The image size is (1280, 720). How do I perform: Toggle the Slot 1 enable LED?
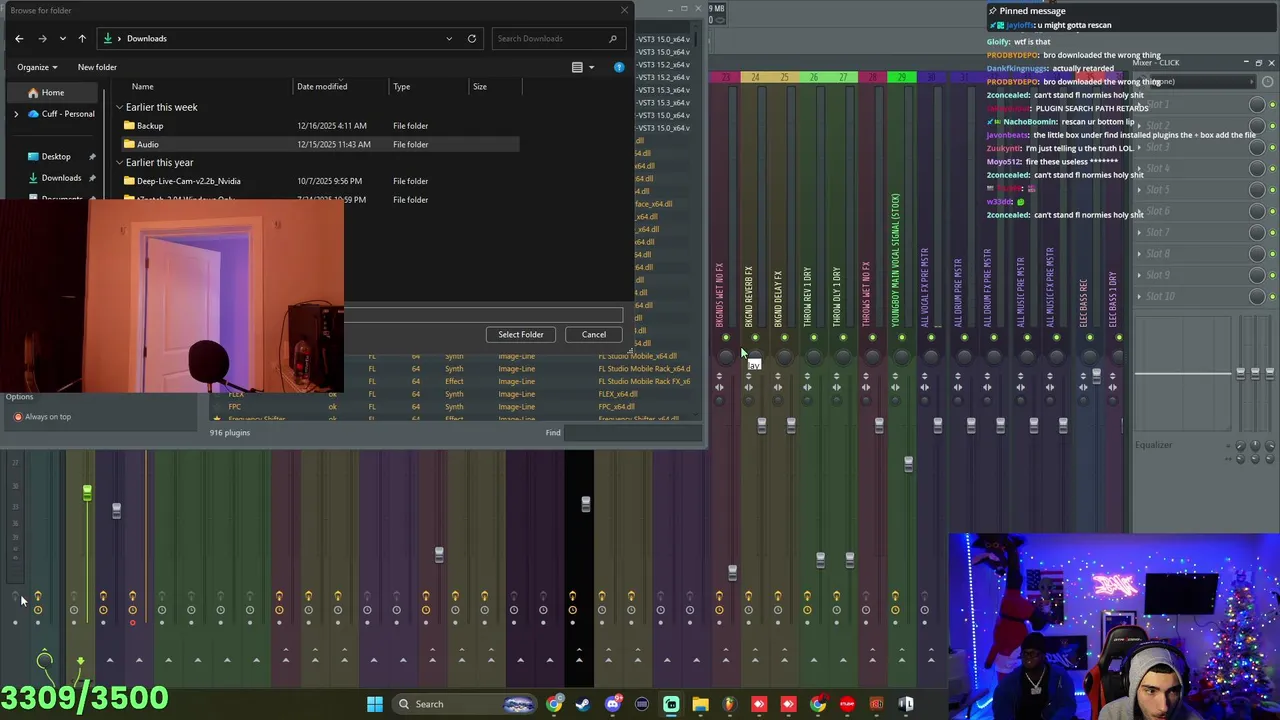[1272, 105]
